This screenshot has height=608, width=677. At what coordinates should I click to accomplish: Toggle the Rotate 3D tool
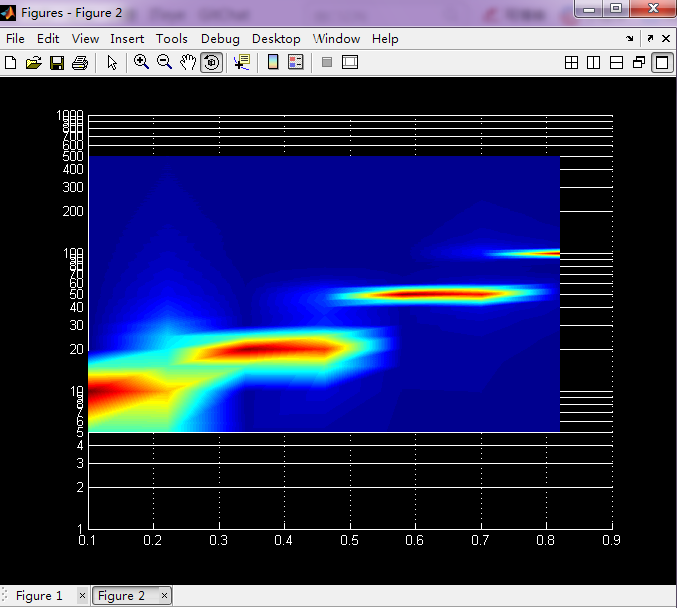click(211, 62)
